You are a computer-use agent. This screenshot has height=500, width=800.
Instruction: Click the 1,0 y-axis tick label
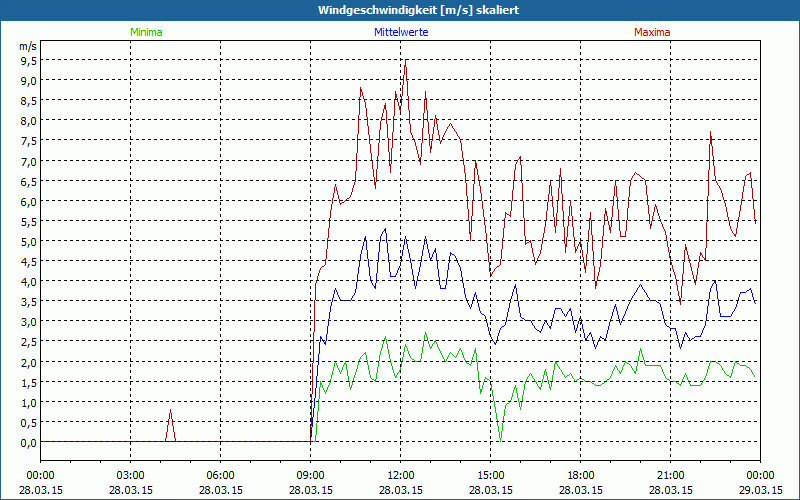29,402
